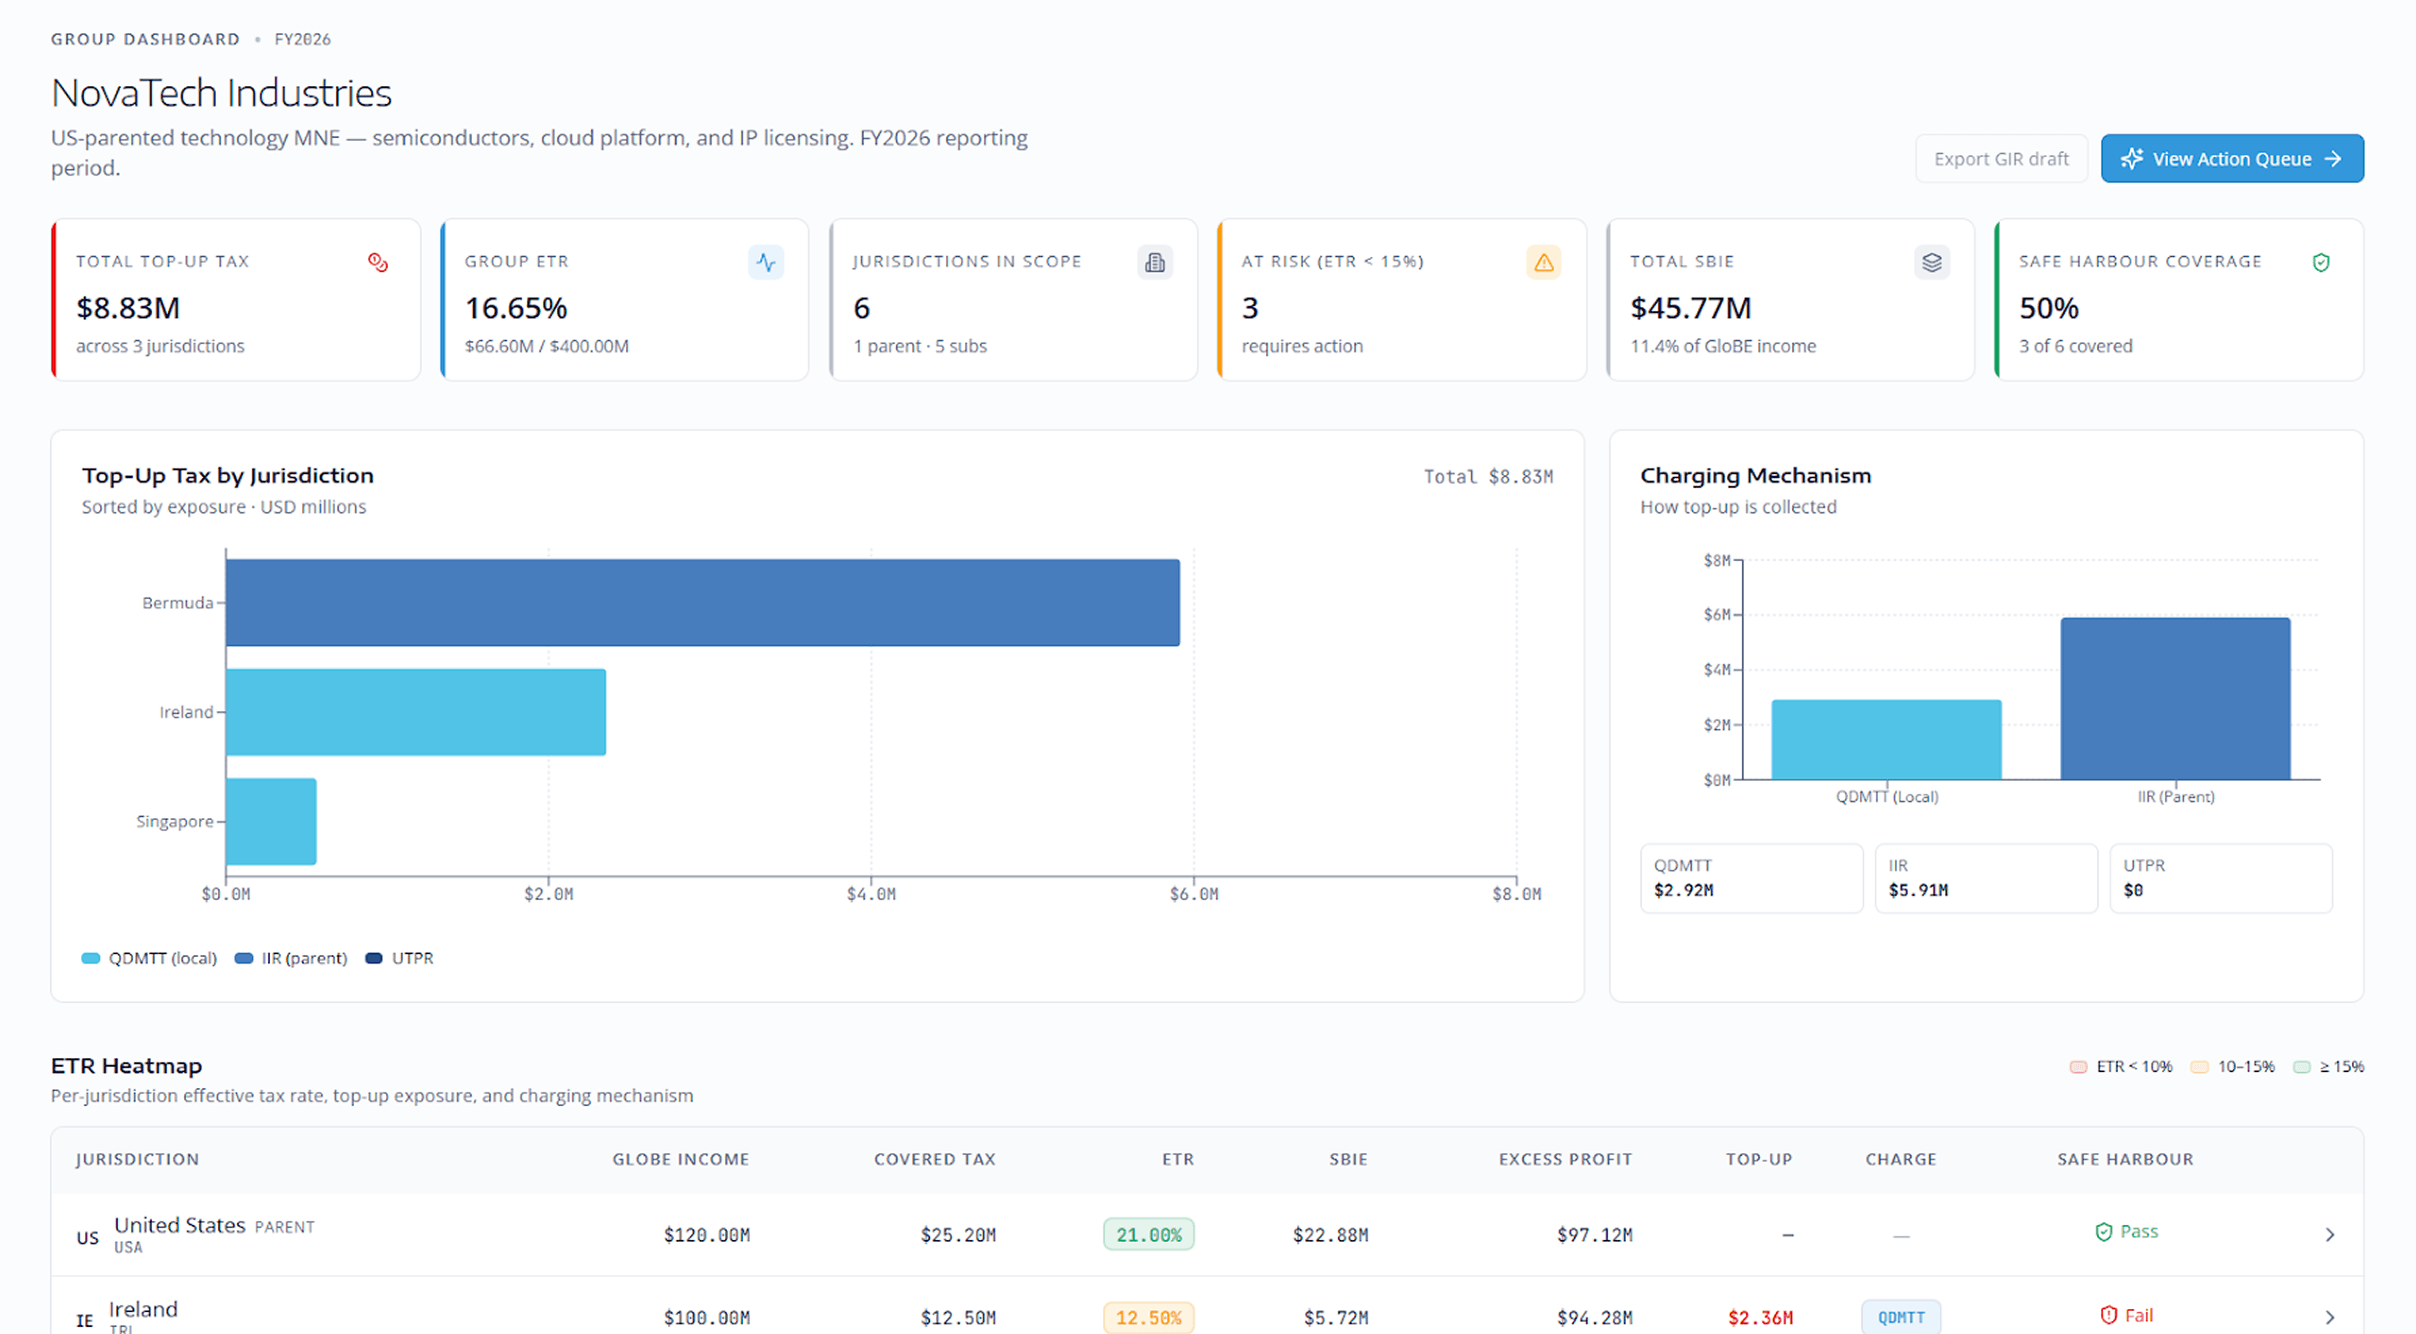This screenshot has width=2416, height=1334.
Task: Expand the Ireland row chevron
Action: coord(2330,1318)
